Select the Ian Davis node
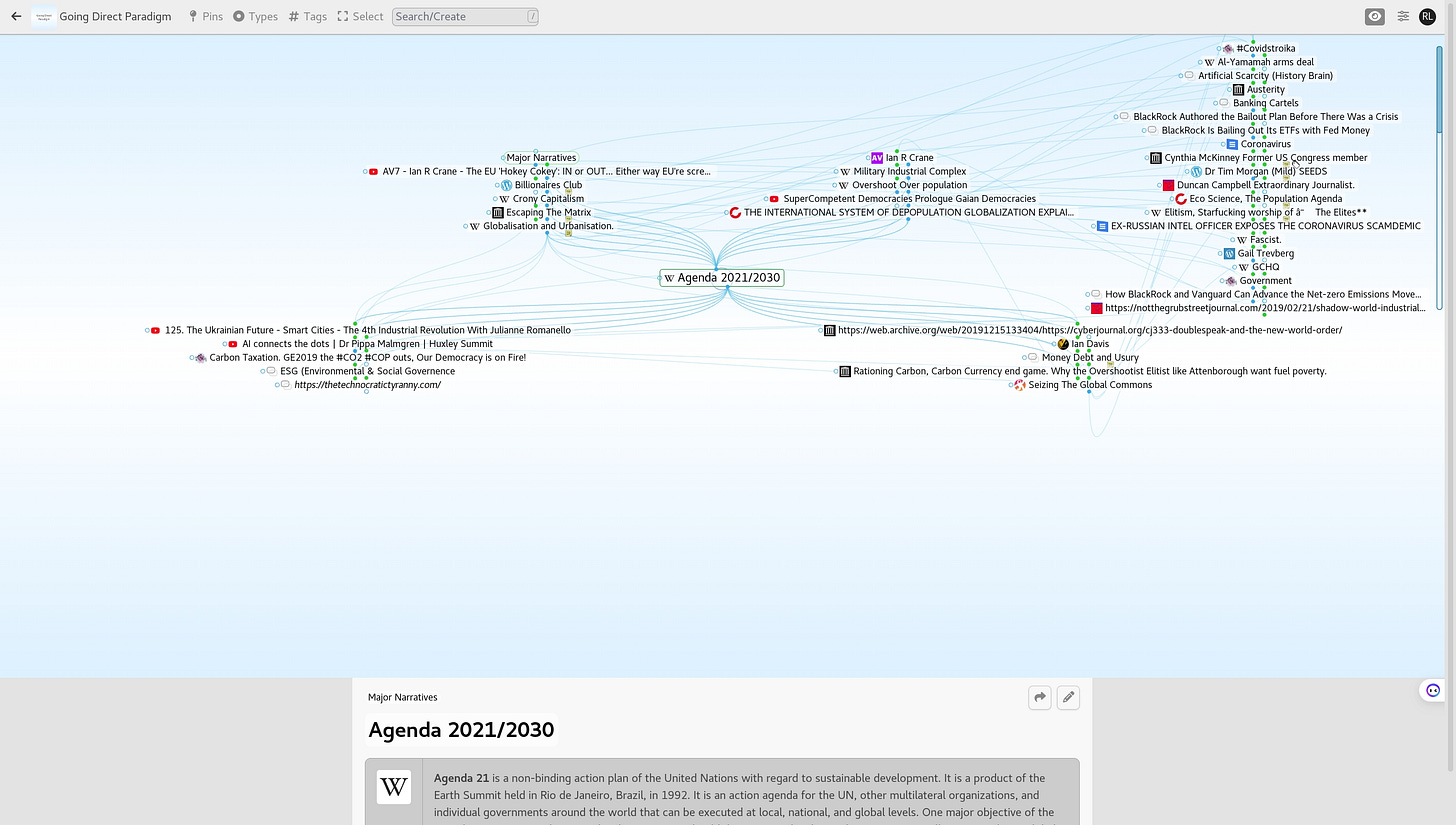The image size is (1456, 825). click(1083, 344)
